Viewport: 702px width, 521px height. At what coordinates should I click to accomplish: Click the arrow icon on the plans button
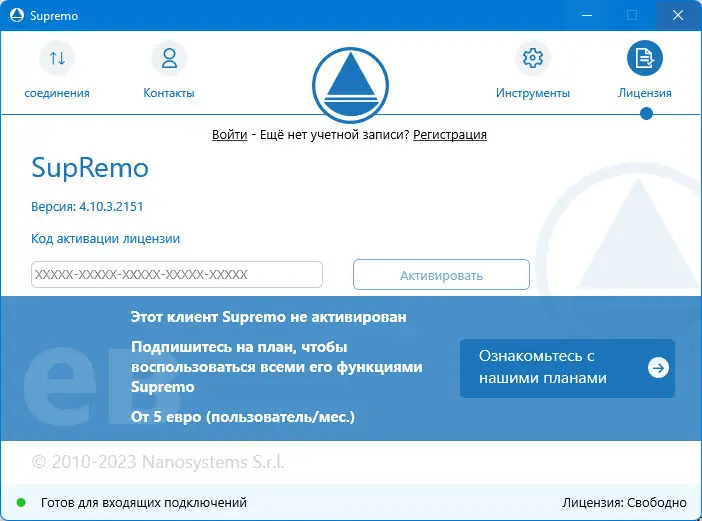[x=658, y=368]
